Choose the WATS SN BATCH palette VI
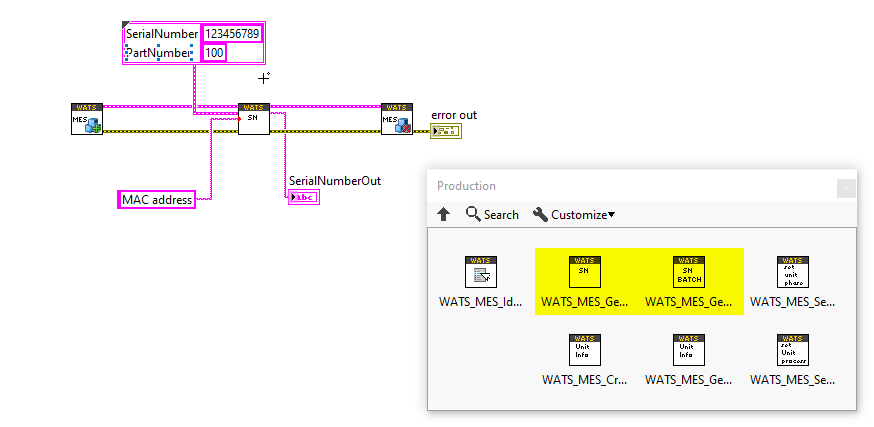This screenshot has width=874, height=427. tap(689, 272)
